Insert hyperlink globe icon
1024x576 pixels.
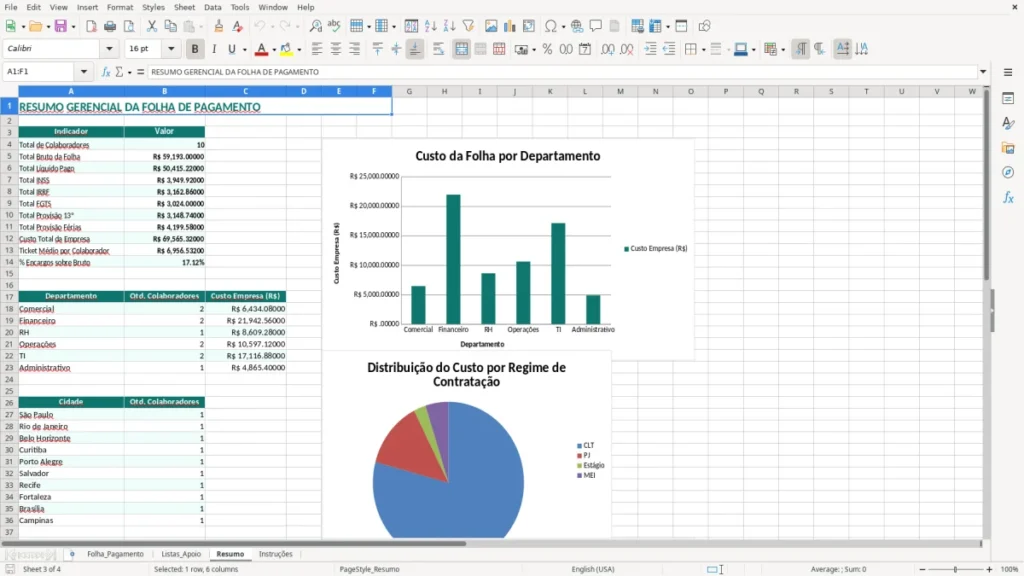(x=577, y=26)
